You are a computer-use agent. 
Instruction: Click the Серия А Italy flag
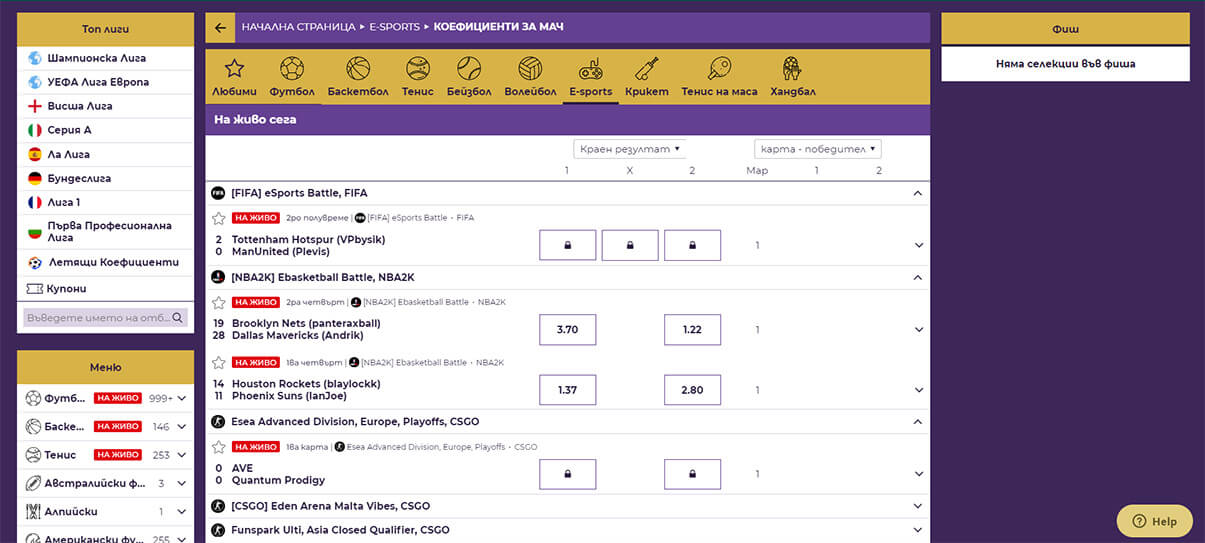[x=35, y=130]
